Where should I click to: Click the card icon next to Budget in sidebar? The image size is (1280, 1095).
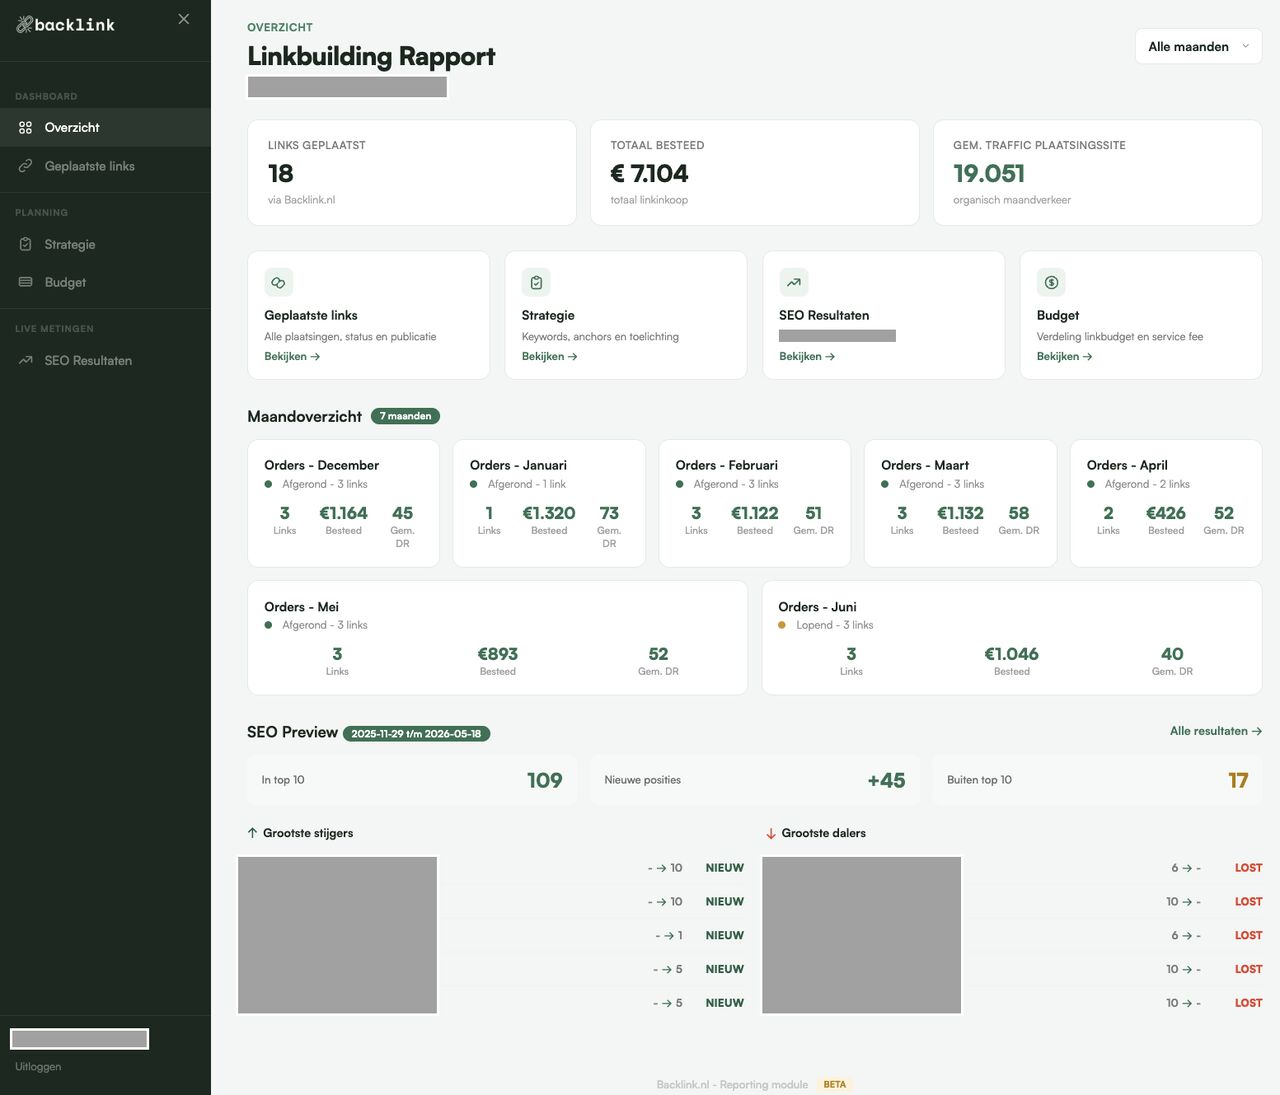26,283
